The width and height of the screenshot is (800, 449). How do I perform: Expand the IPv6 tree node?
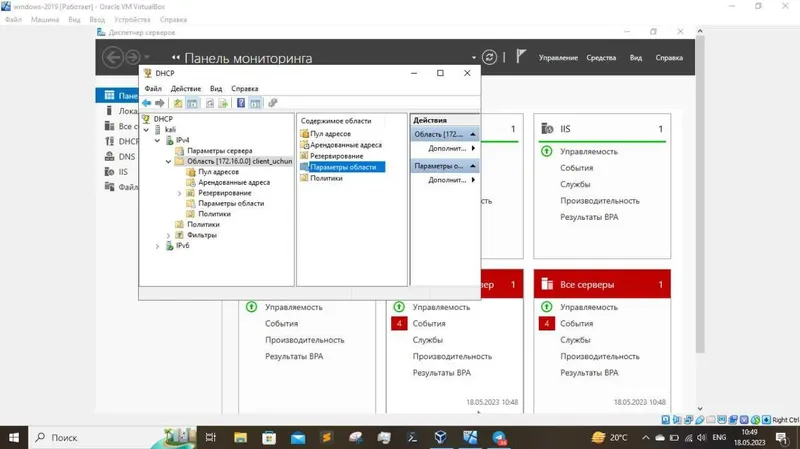[157, 246]
